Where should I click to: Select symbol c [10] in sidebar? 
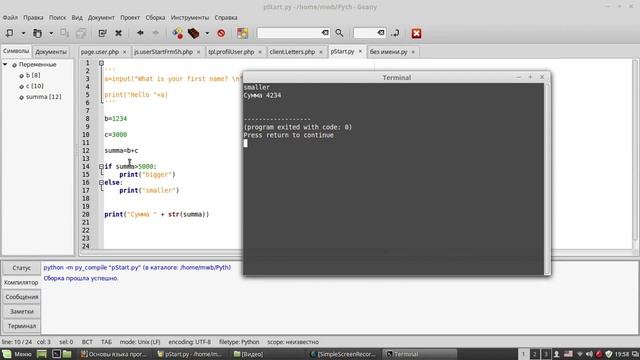coord(34,86)
